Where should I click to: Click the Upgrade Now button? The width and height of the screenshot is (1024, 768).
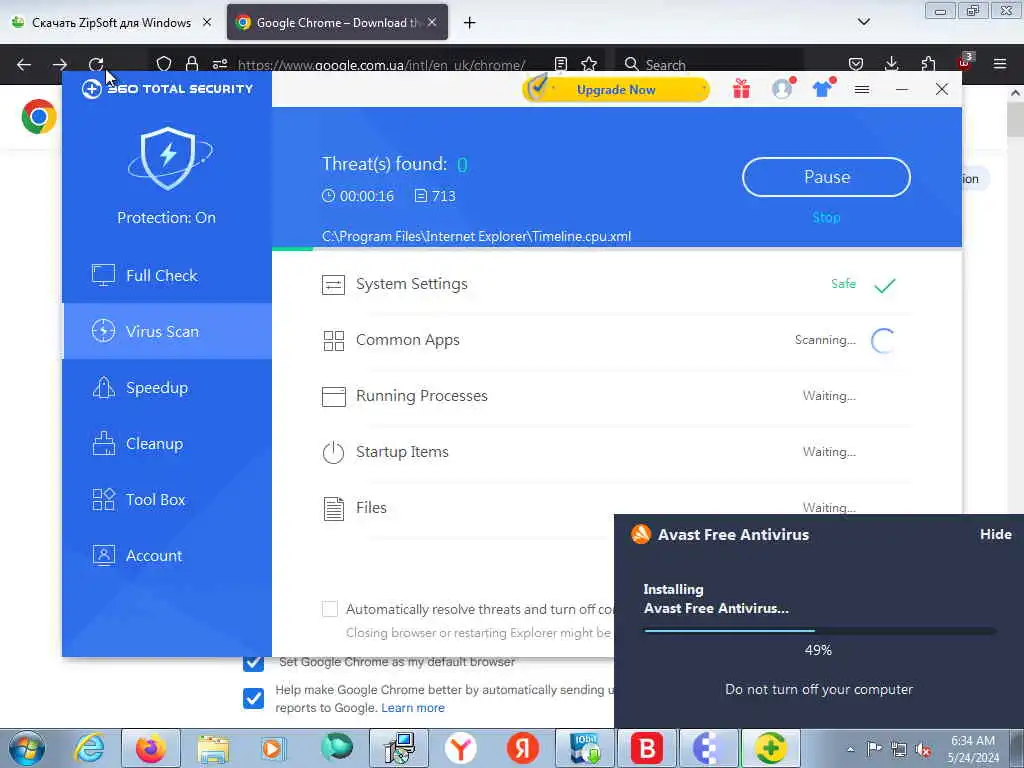(616, 89)
